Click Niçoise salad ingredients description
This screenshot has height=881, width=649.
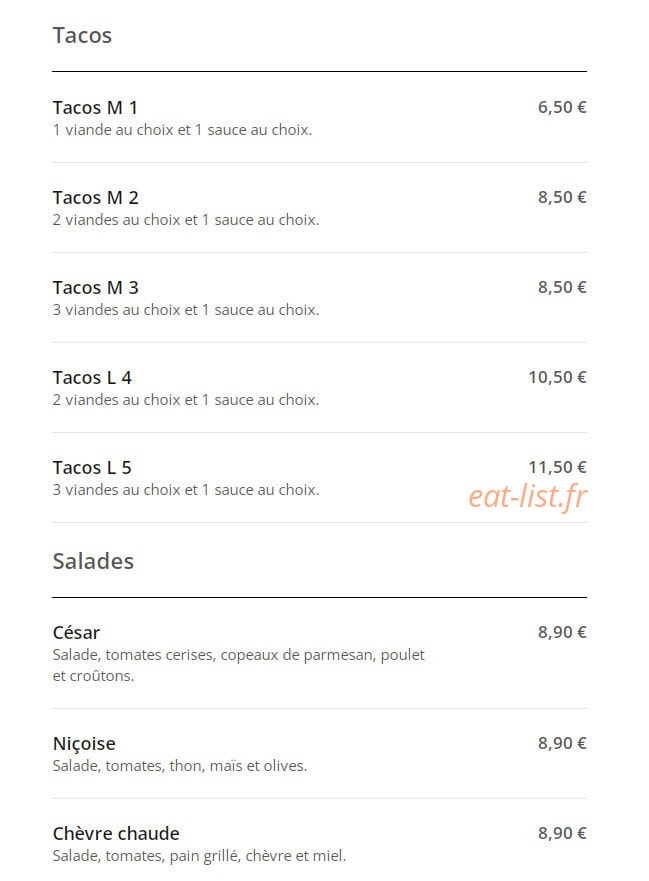pyautogui.click(x=180, y=766)
